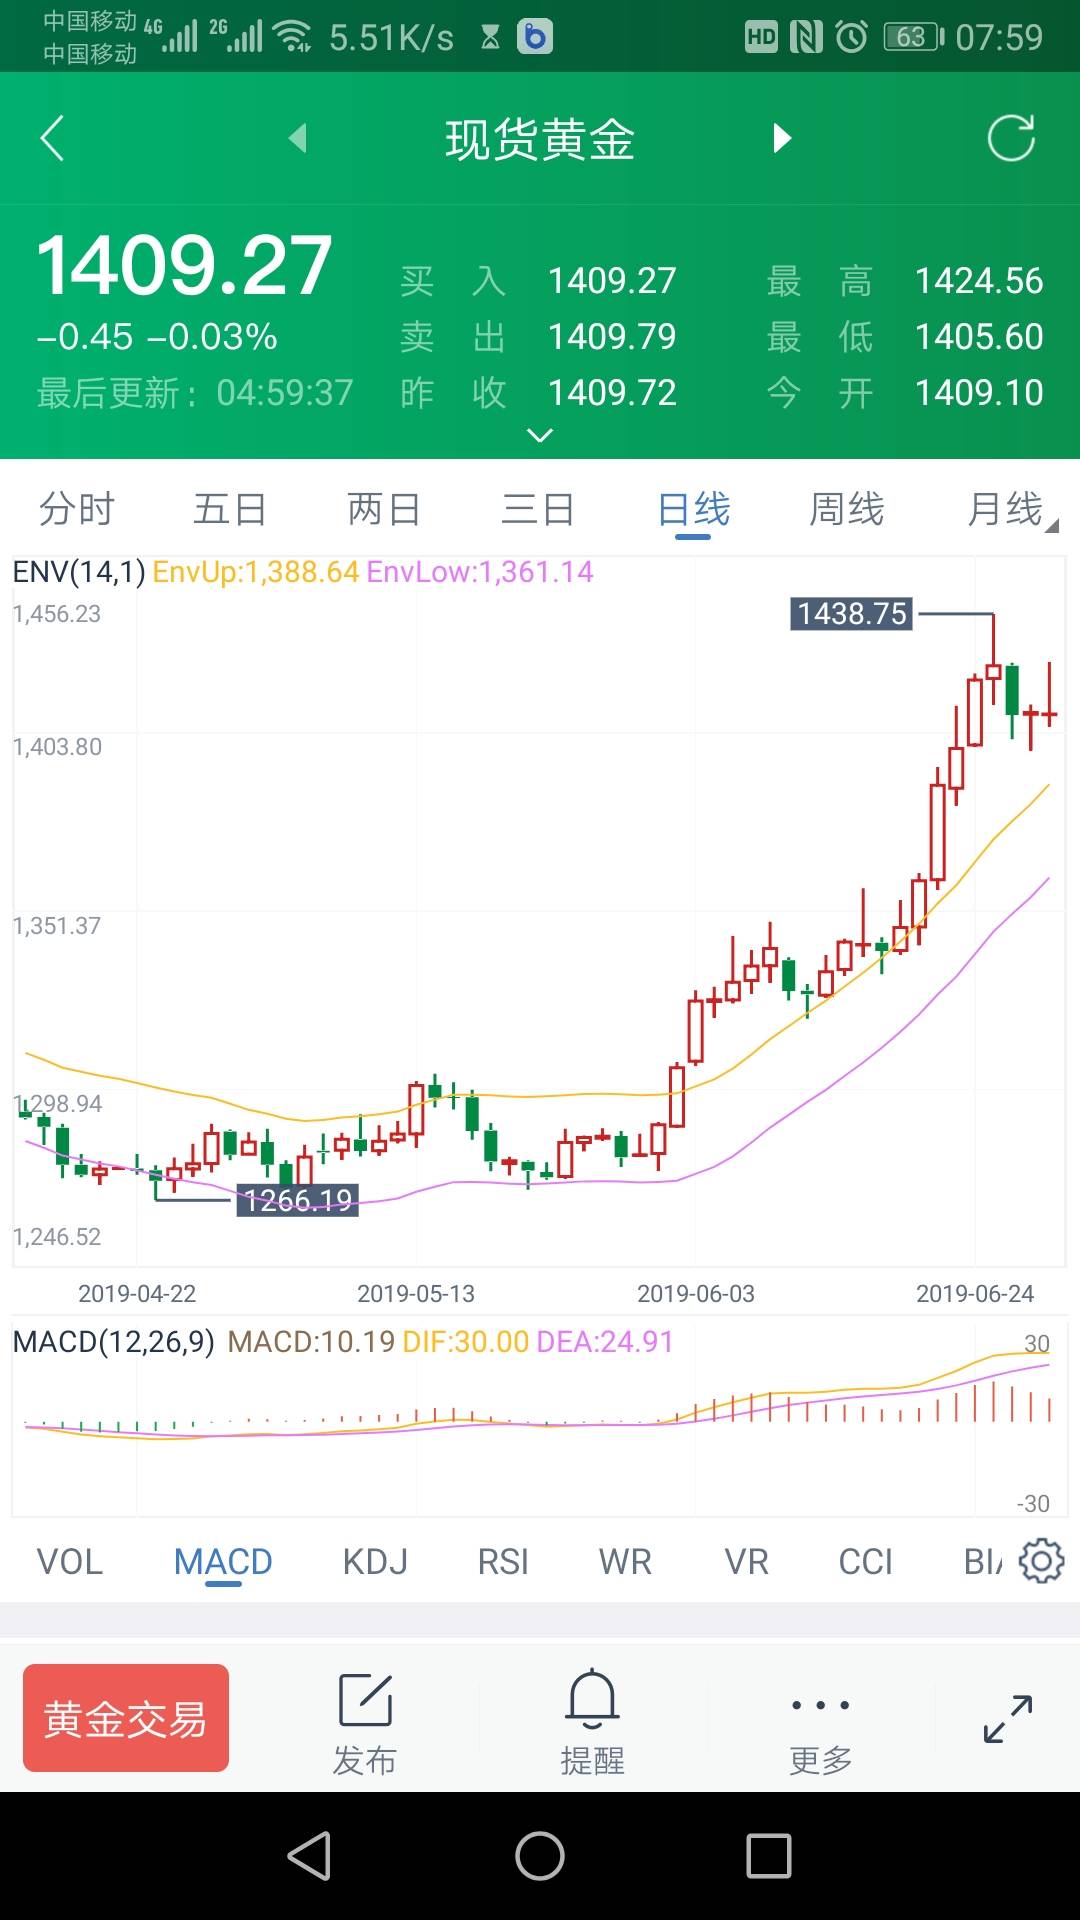This screenshot has height=1920, width=1080.
Task: Select the 五日 five-day chart tab
Action: 230,509
